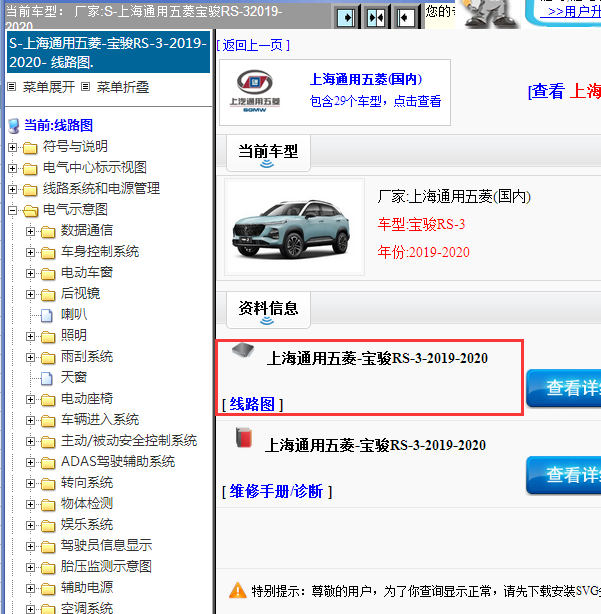Image resolution: width=601 pixels, height=614 pixels.
Task: Click the warning triangle icon by 特别提示
Action: click(x=238, y=591)
